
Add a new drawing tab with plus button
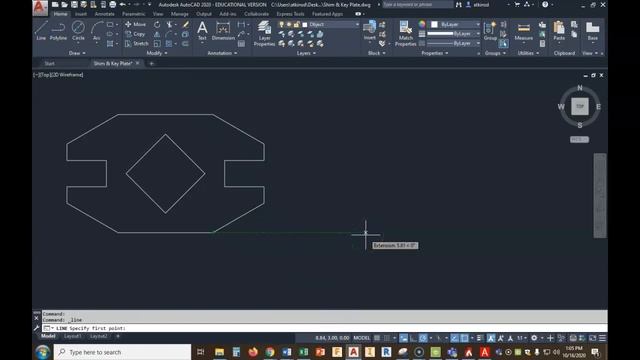pyautogui.click(x=151, y=64)
